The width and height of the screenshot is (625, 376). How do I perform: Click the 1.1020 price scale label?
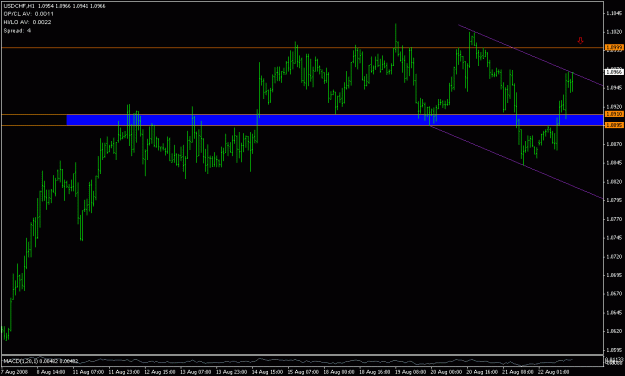pyautogui.click(x=614, y=32)
